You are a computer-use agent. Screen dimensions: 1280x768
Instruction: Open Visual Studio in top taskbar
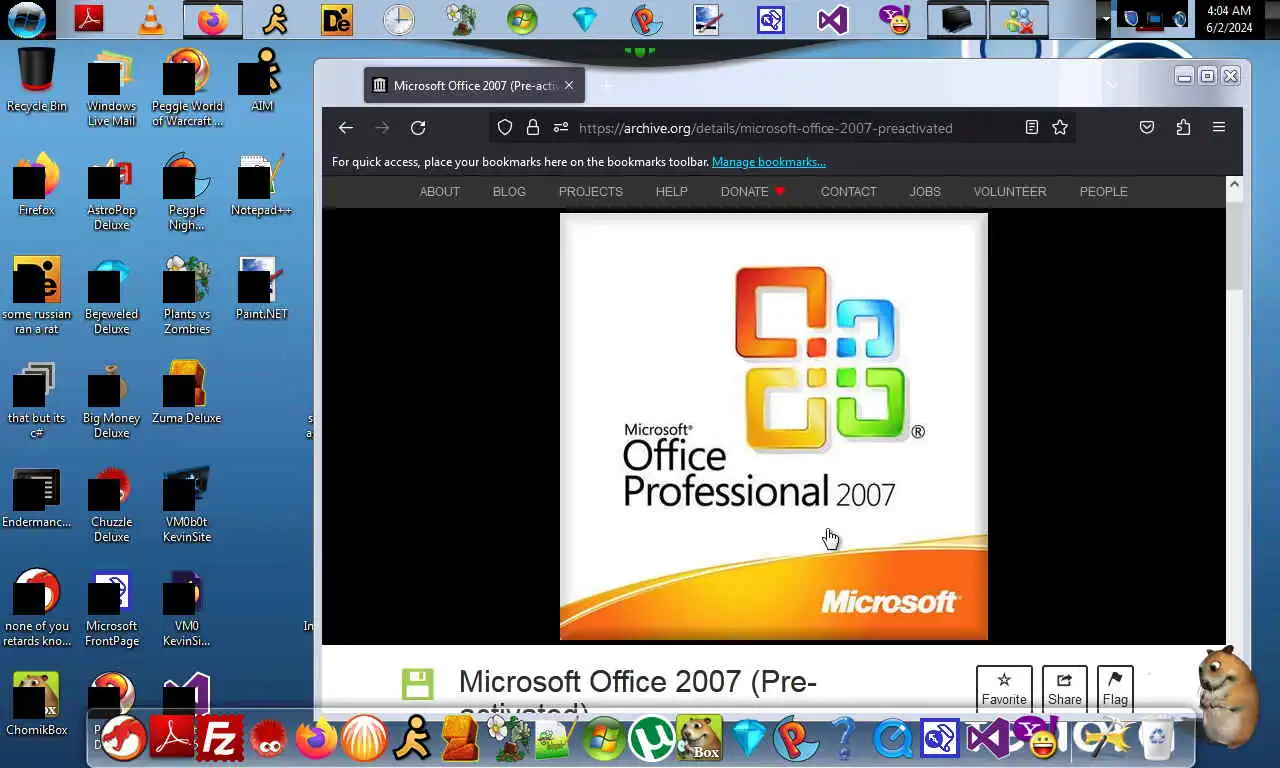pos(832,19)
